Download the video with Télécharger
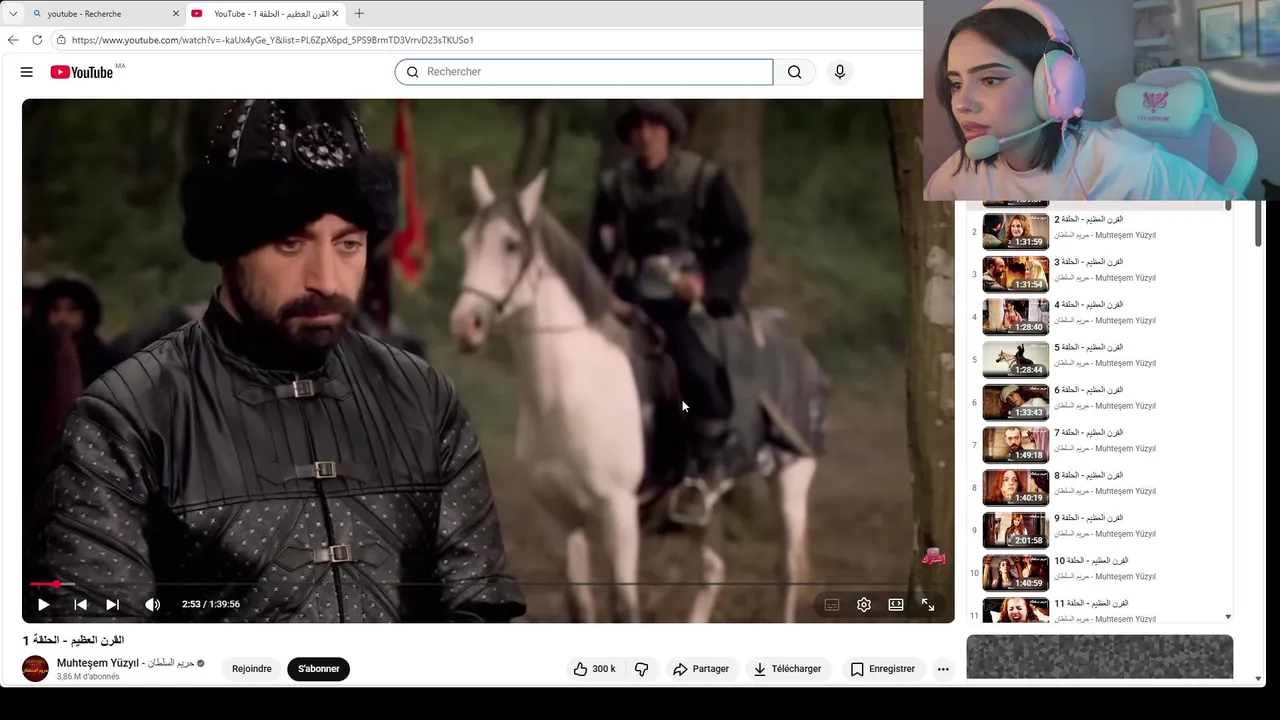Viewport: 1280px width, 720px height. click(x=787, y=669)
